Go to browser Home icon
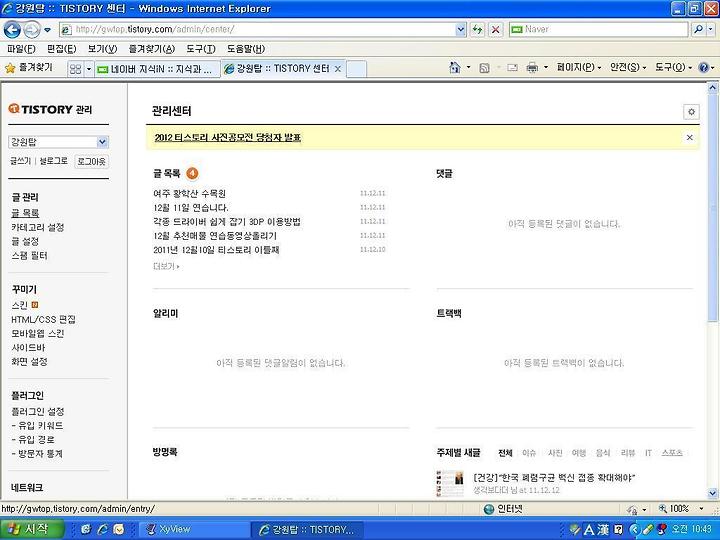Viewport: 720px width, 540px height. (455, 68)
